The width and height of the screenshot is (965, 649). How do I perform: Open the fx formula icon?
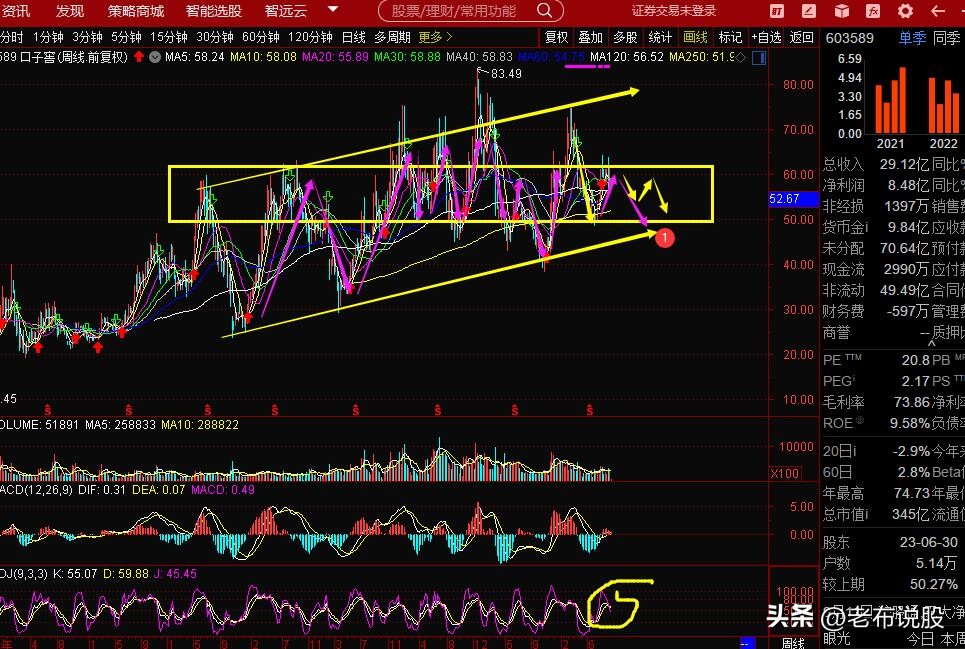tap(873, 11)
